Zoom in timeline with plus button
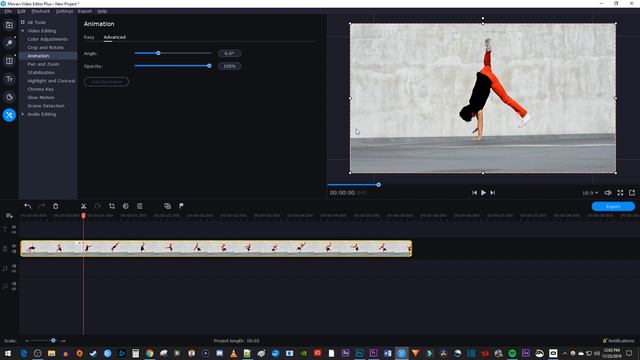 click(63, 340)
